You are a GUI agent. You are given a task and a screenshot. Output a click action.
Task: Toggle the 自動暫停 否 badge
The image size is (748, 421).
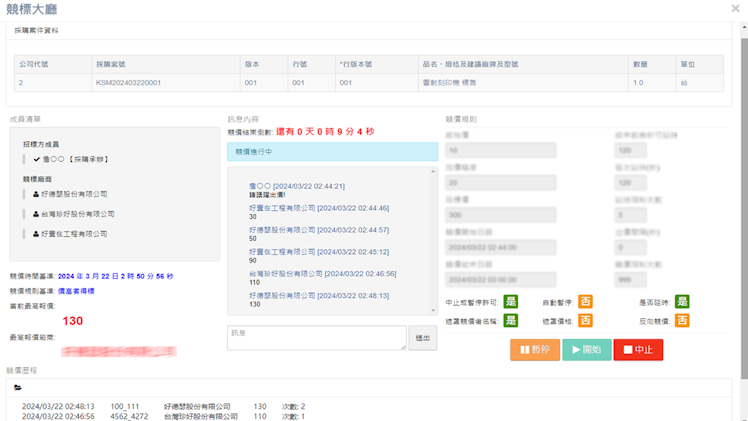[585, 301]
